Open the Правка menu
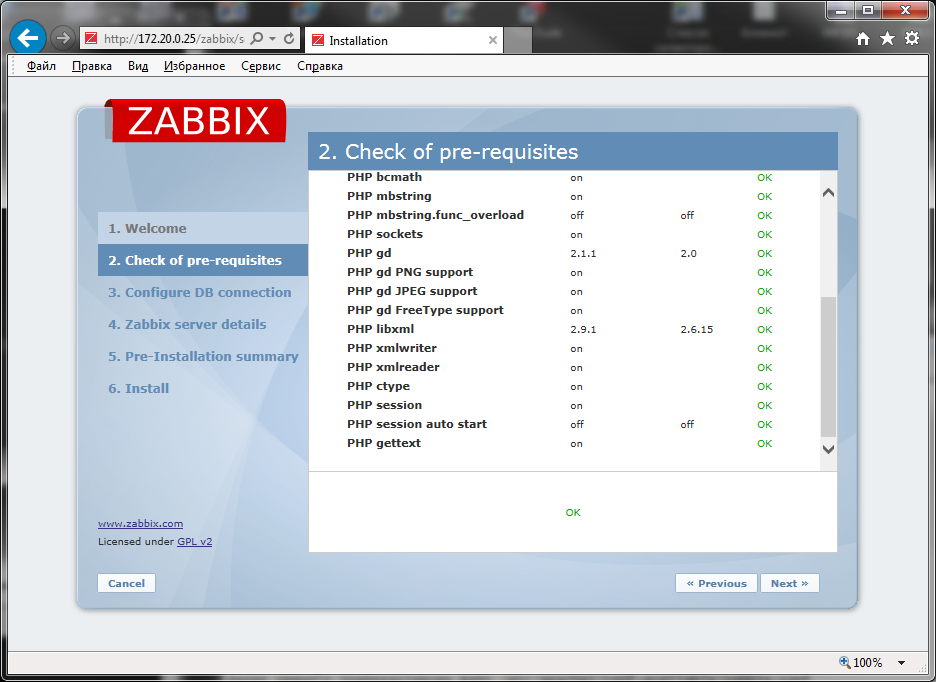This screenshot has width=936, height=682. point(92,66)
